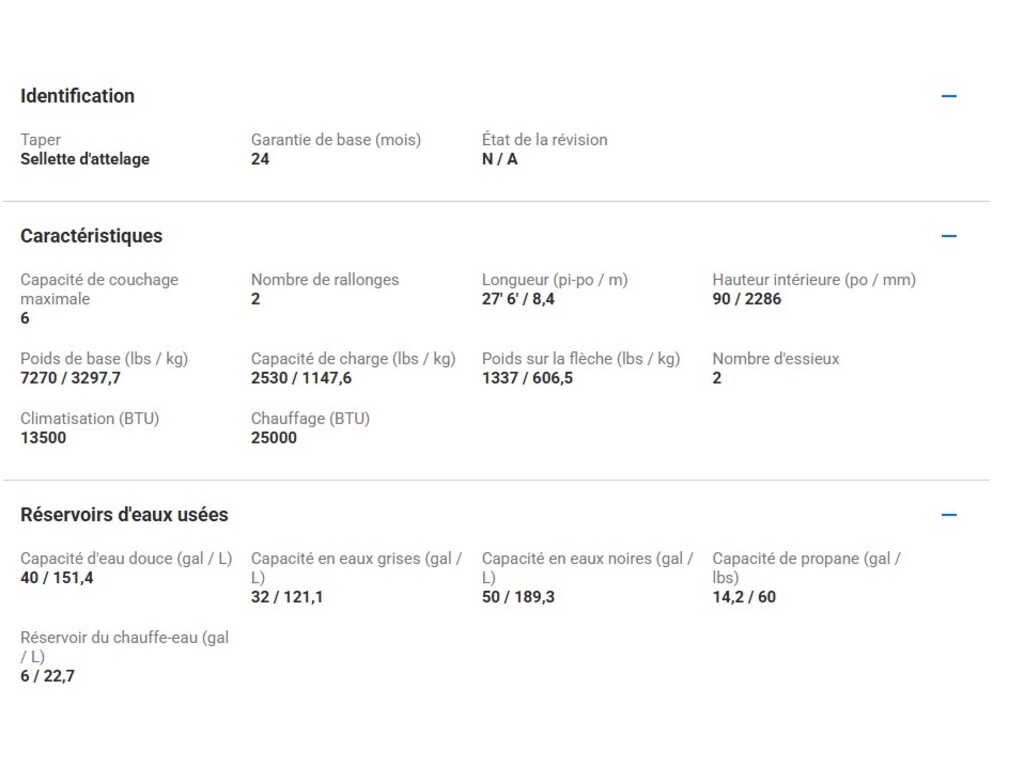Click the Poids sur la flèche label
The width and height of the screenshot is (1024, 768).
pos(581,359)
